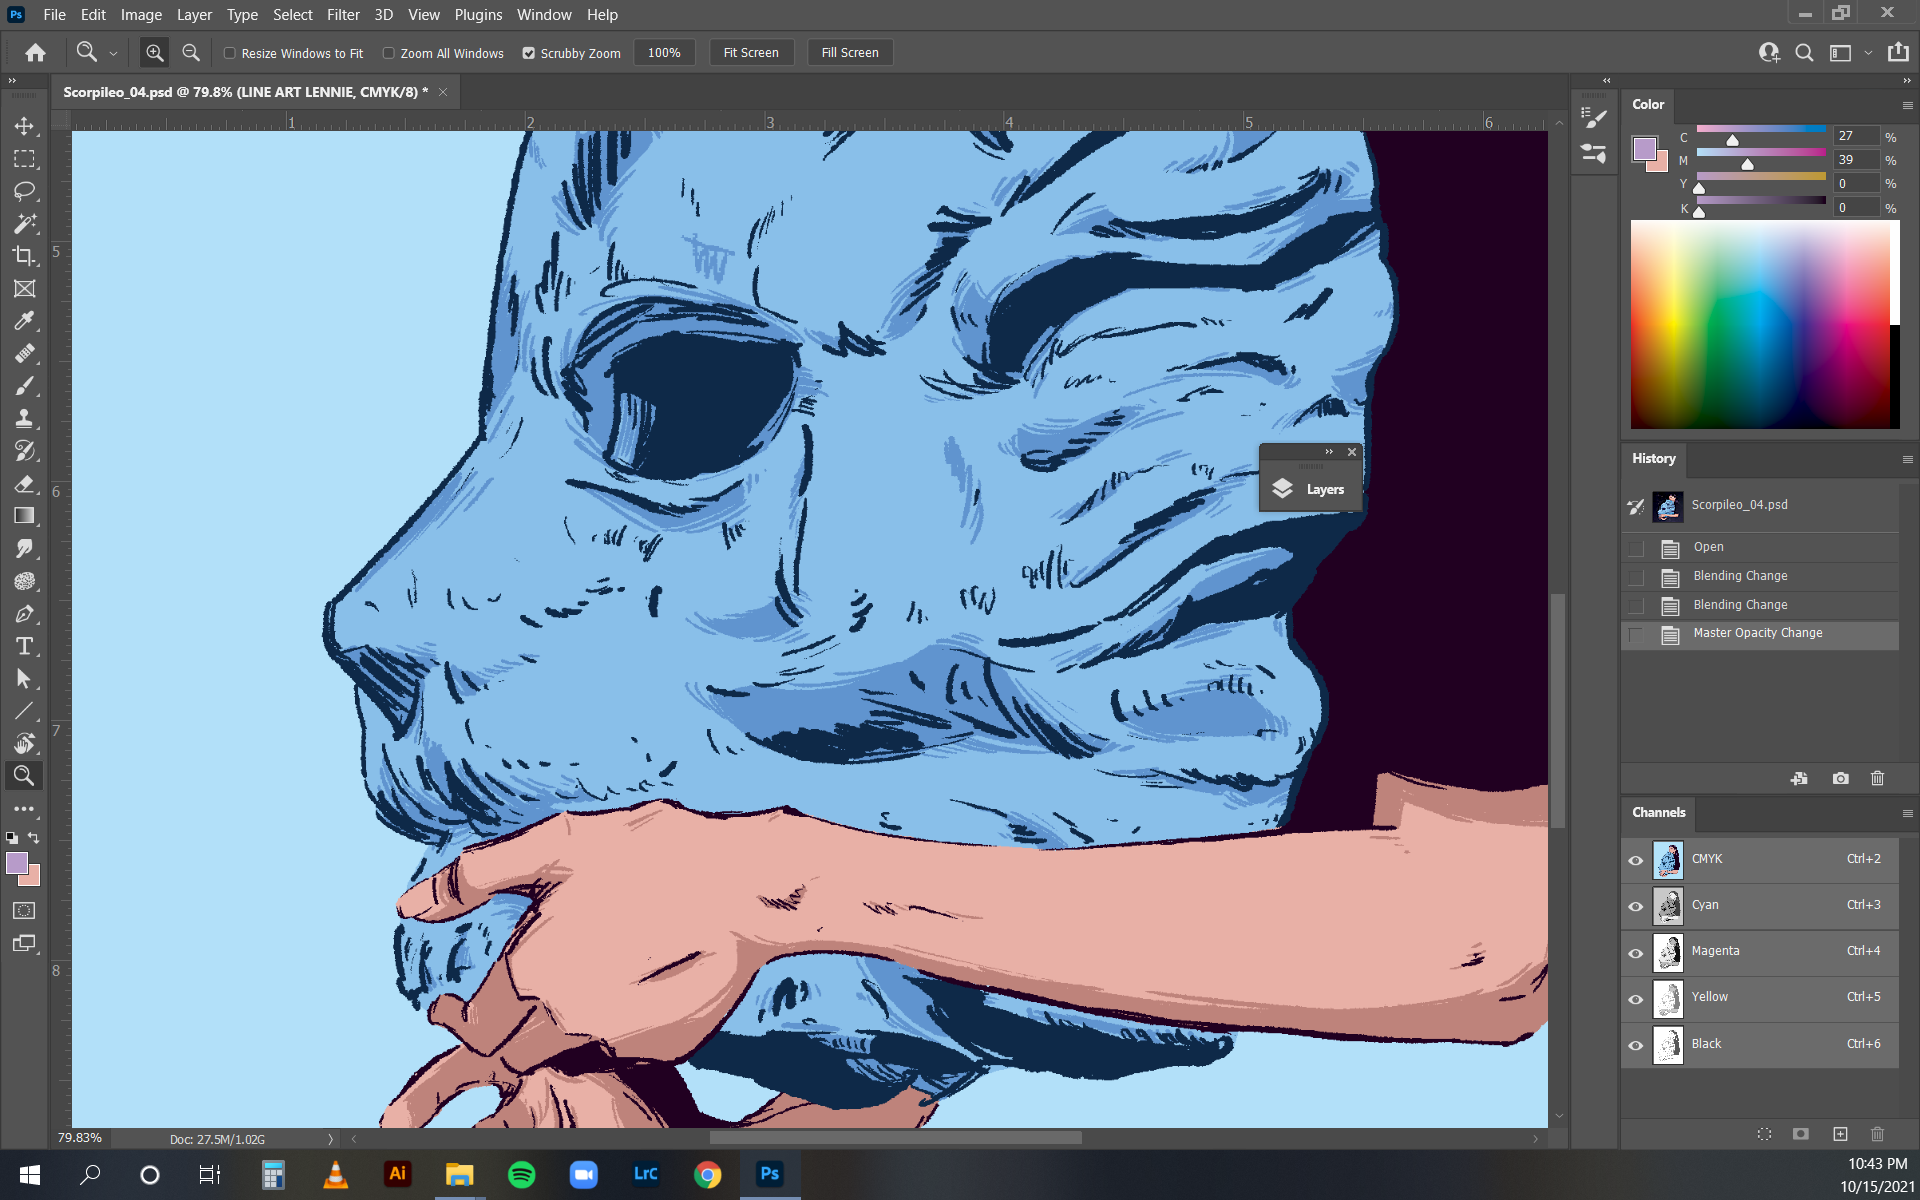The width and height of the screenshot is (1920, 1200).
Task: Expand the collapsed Layers panel arrows
Action: 1329,452
